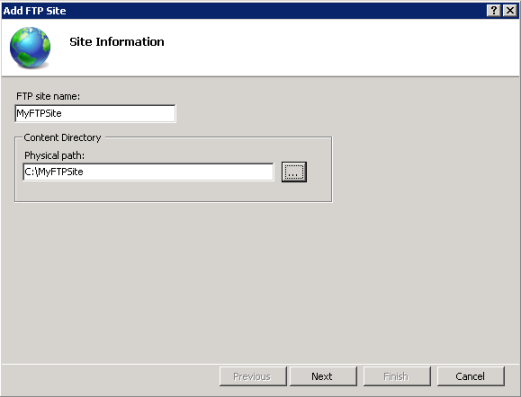This screenshot has height=397, width=521.
Task: Click the disabled Previous button
Action: [x=253, y=376]
